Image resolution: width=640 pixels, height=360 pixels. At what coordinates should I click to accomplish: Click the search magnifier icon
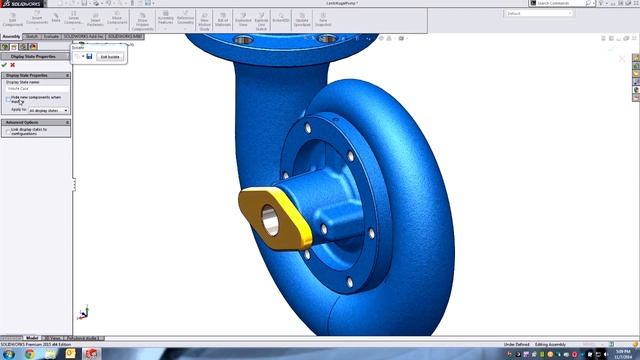[x=588, y=3]
